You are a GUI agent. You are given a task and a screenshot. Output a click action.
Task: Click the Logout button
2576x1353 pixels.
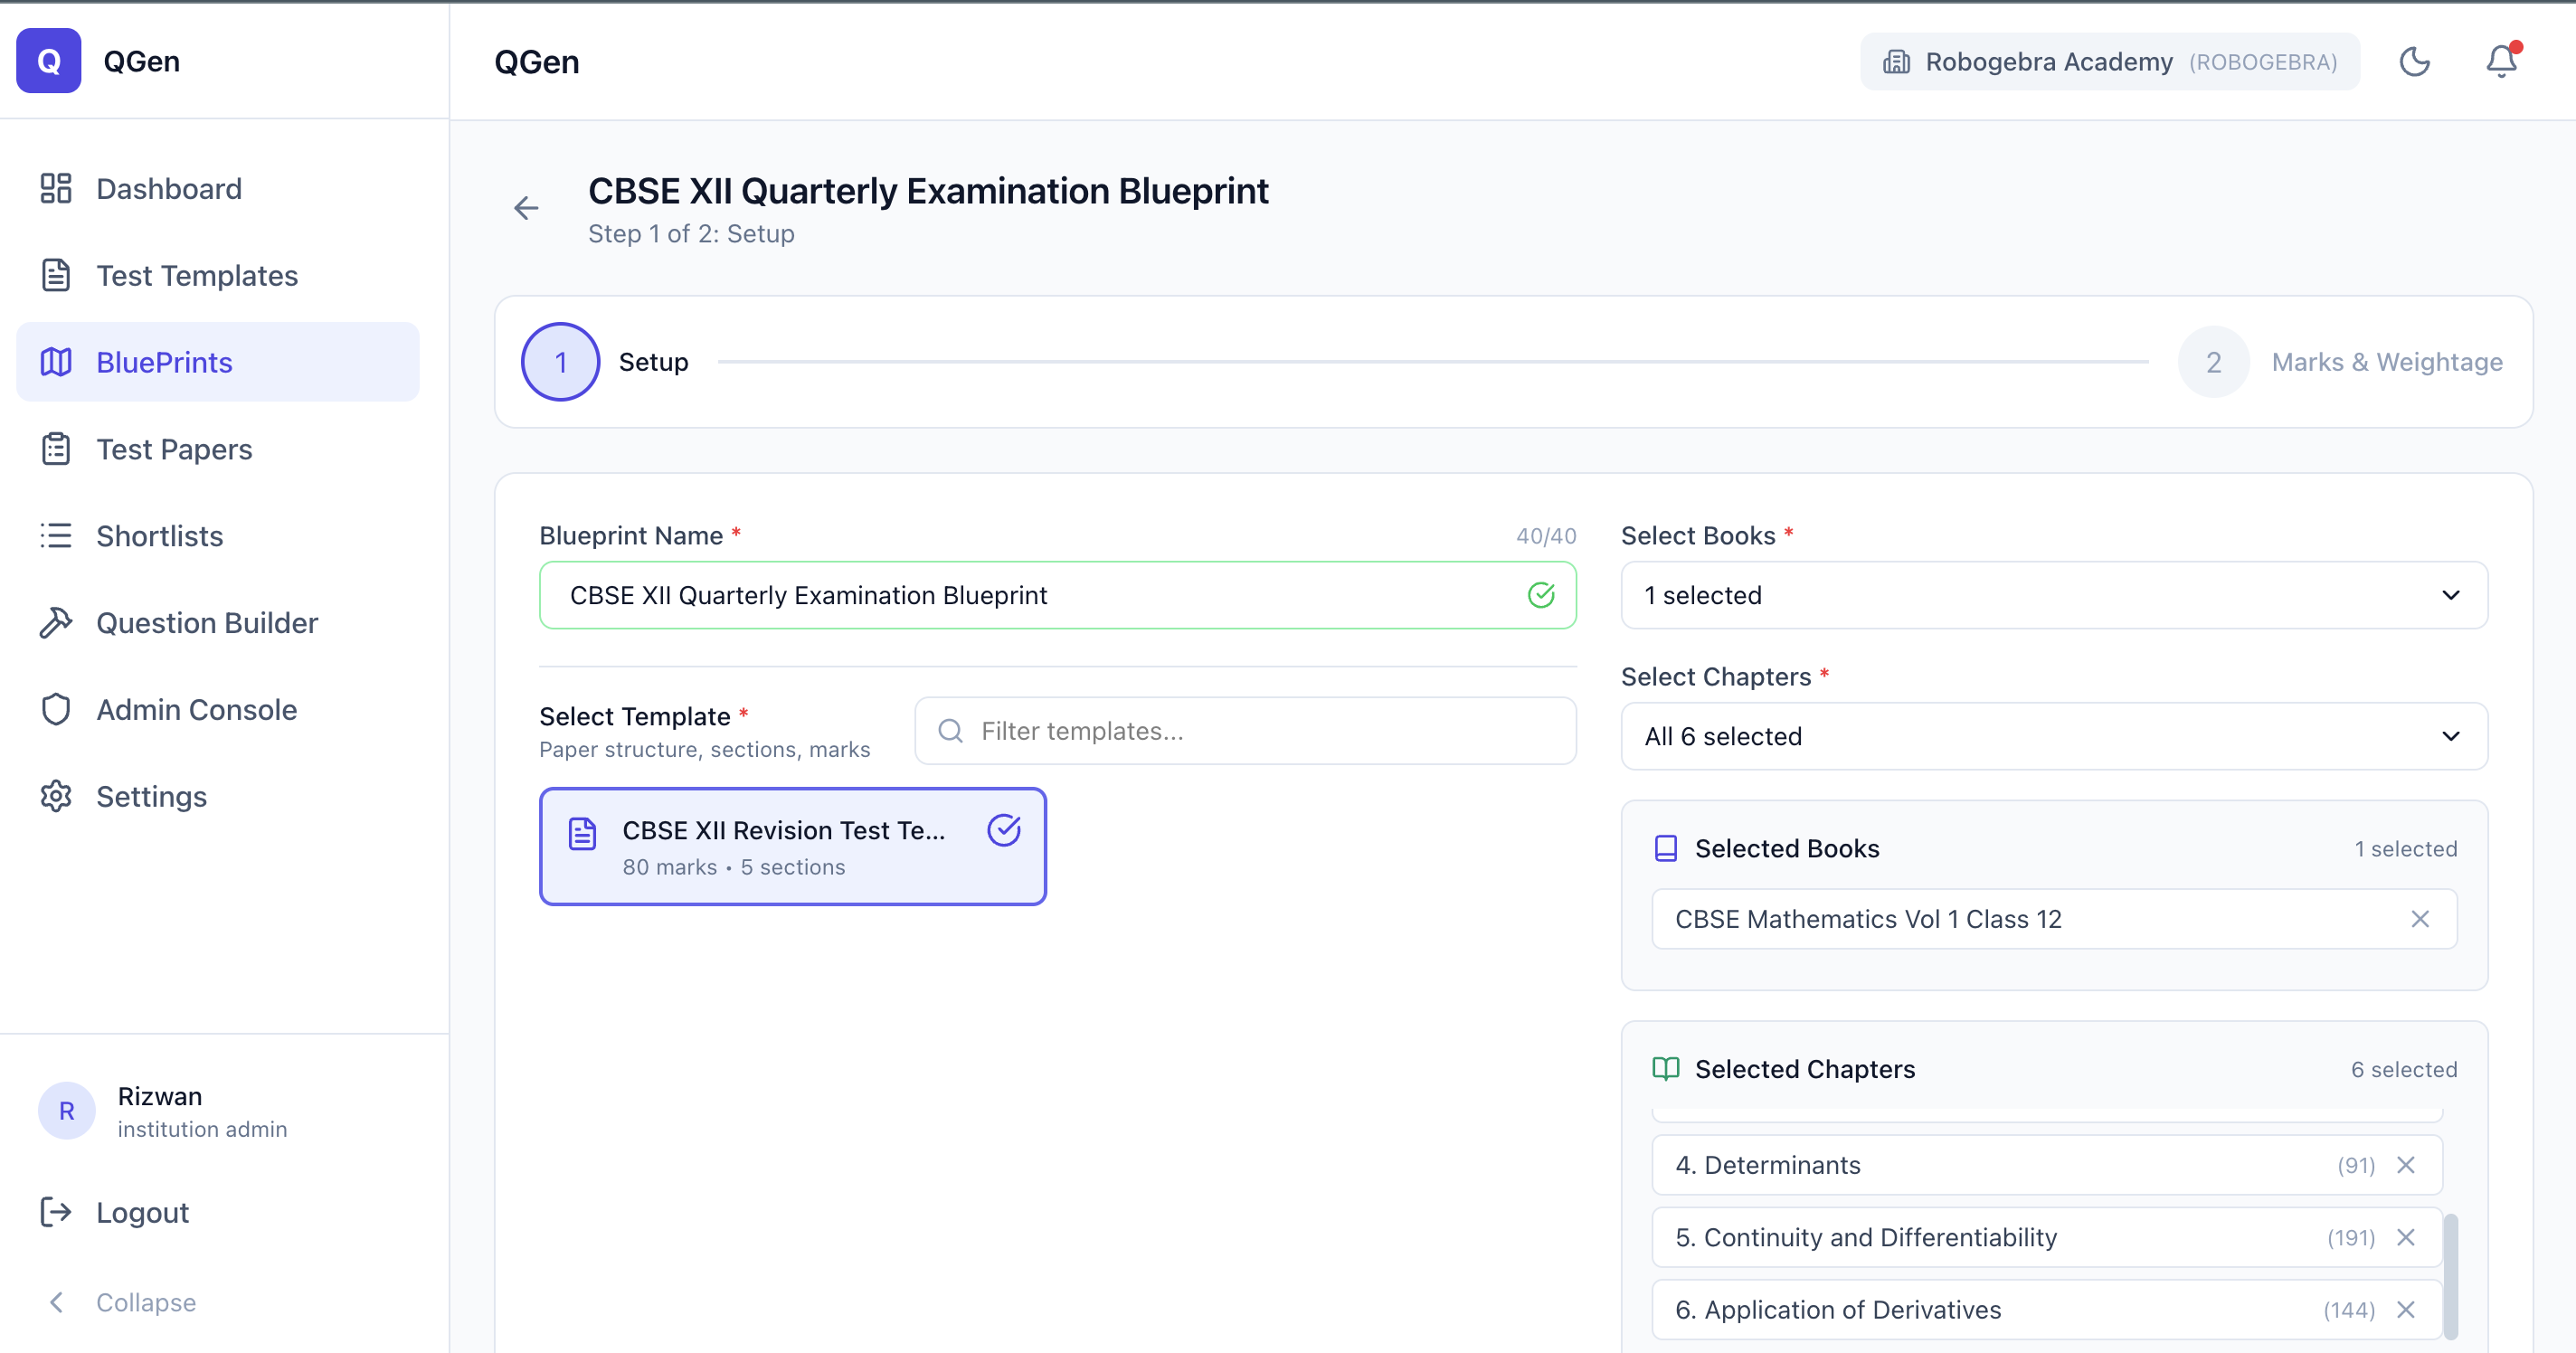tap(142, 1212)
